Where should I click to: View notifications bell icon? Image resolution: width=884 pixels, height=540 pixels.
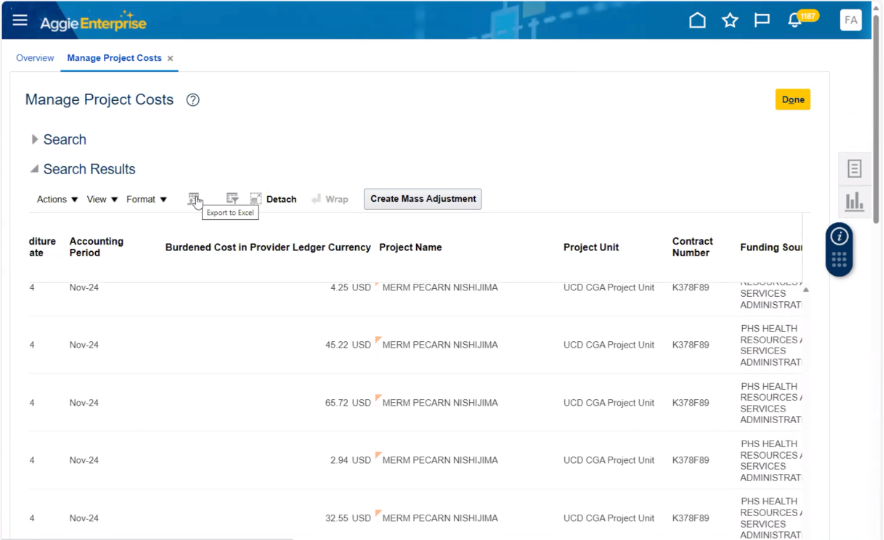(795, 21)
